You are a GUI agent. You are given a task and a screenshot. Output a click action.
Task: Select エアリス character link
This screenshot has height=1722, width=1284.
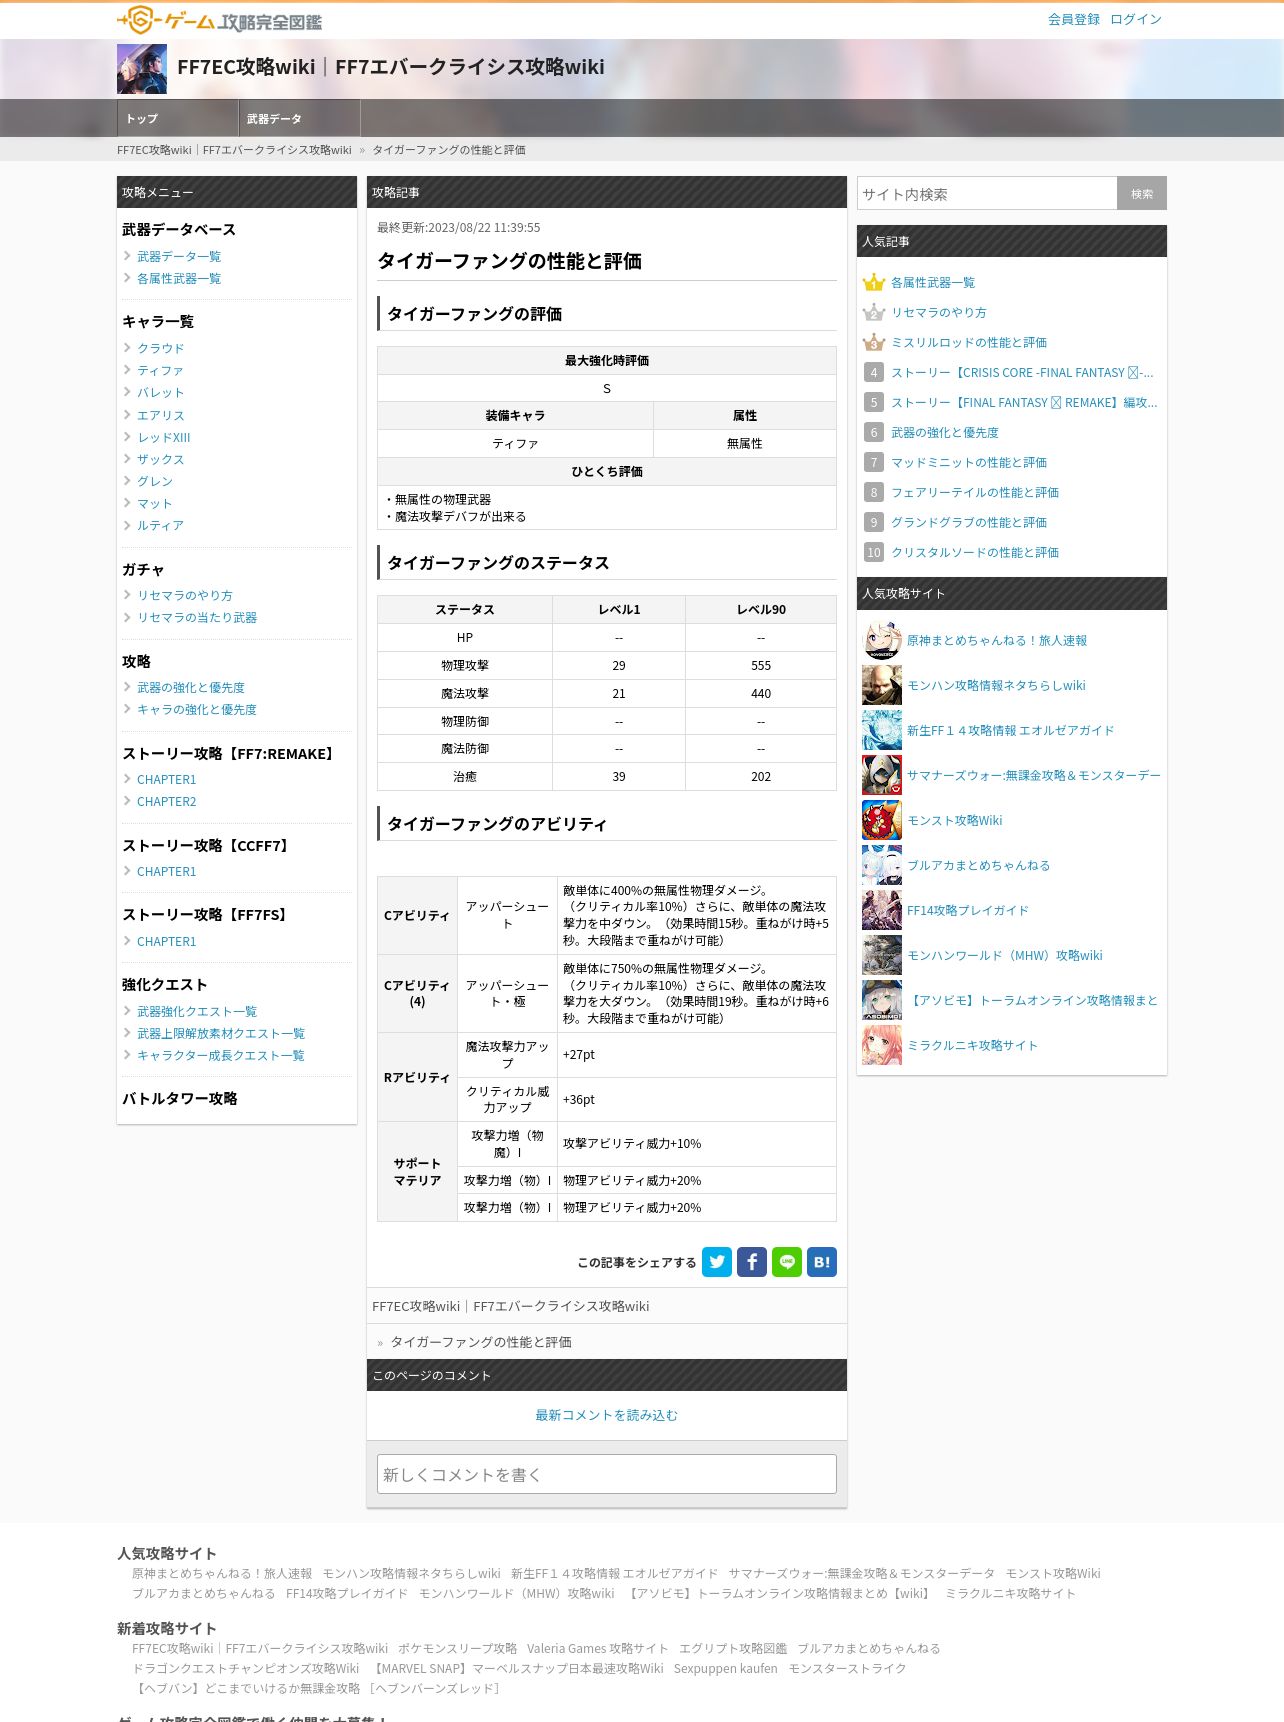coord(161,415)
